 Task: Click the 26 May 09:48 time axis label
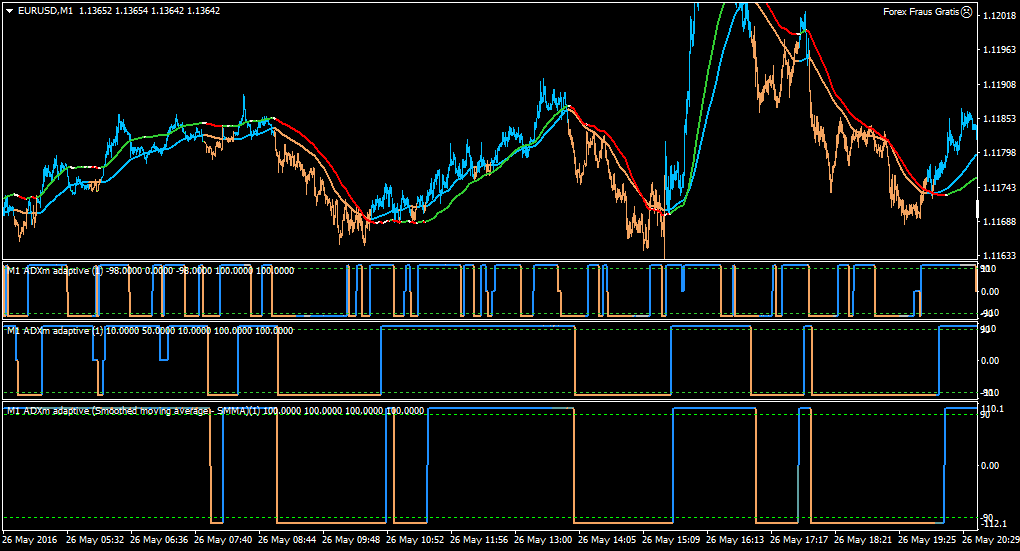pyautogui.click(x=351, y=539)
